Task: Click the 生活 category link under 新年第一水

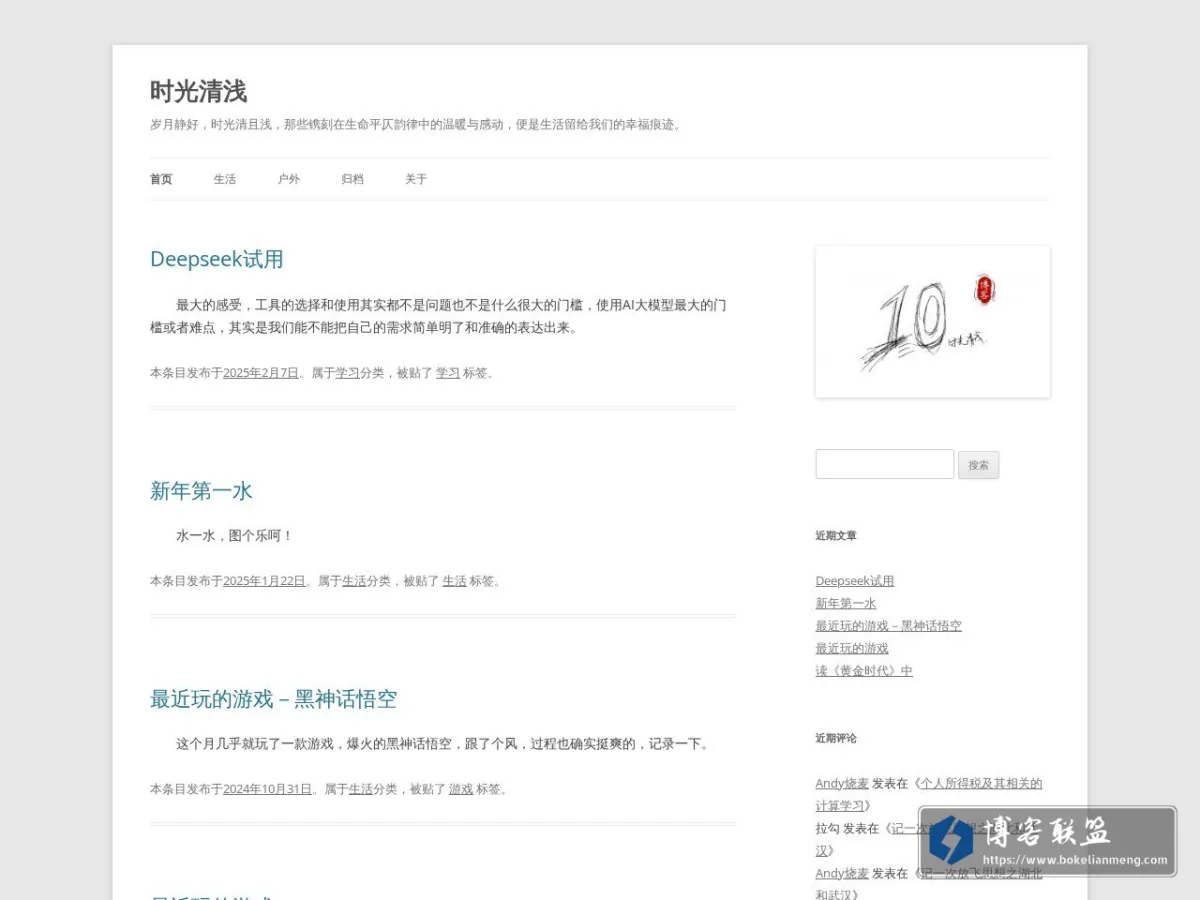Action: click(x=354, y=581)
